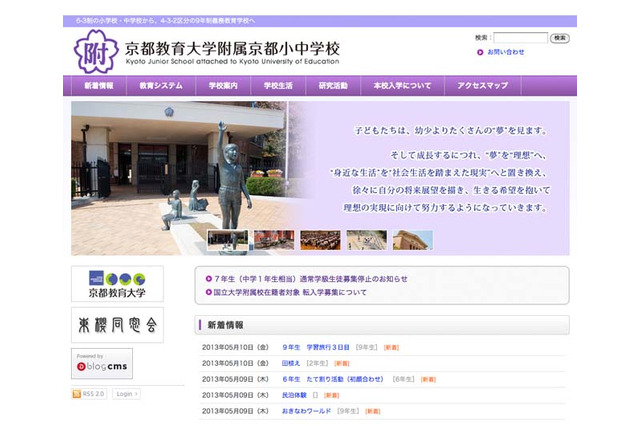This screenshot has width=640, height=426.
Task: Click the school crest logo
Action: (x=96, y=52)
